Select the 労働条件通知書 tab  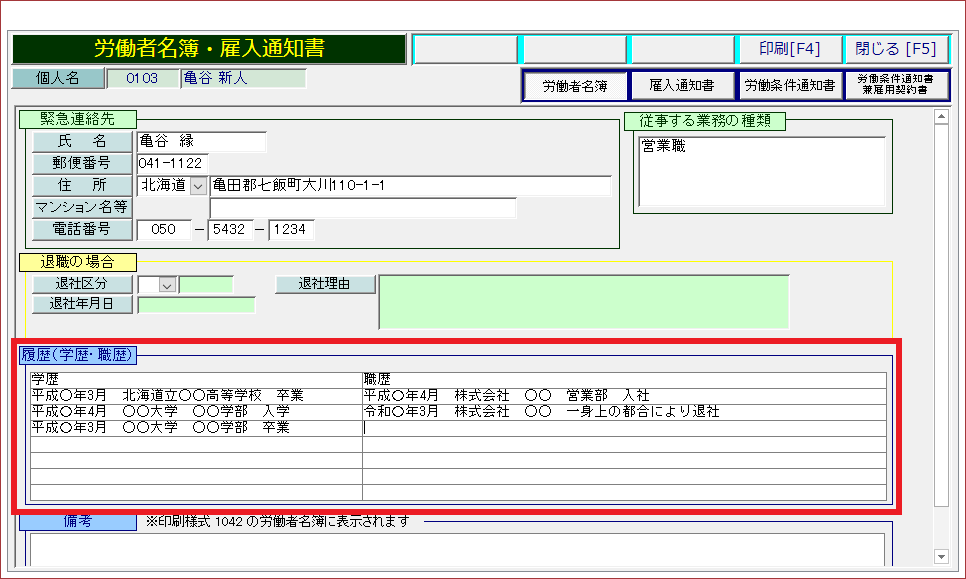click(789, 86)
